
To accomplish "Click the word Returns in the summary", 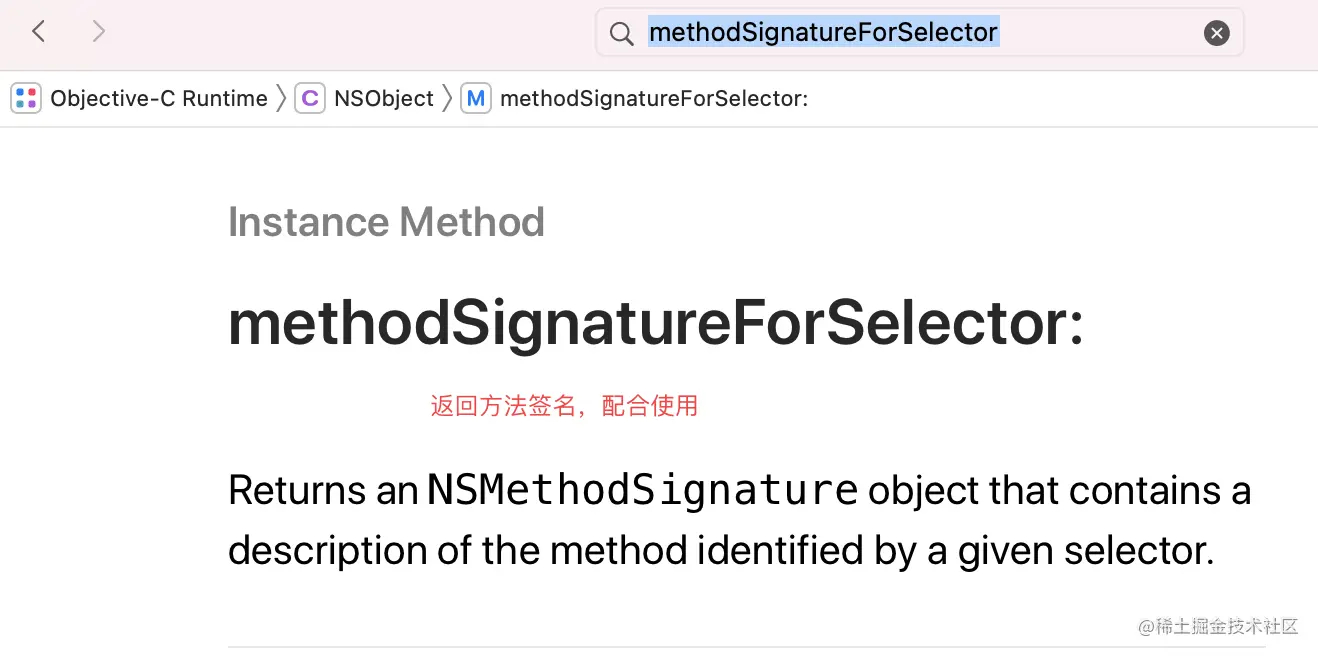I will pos(282,491).
